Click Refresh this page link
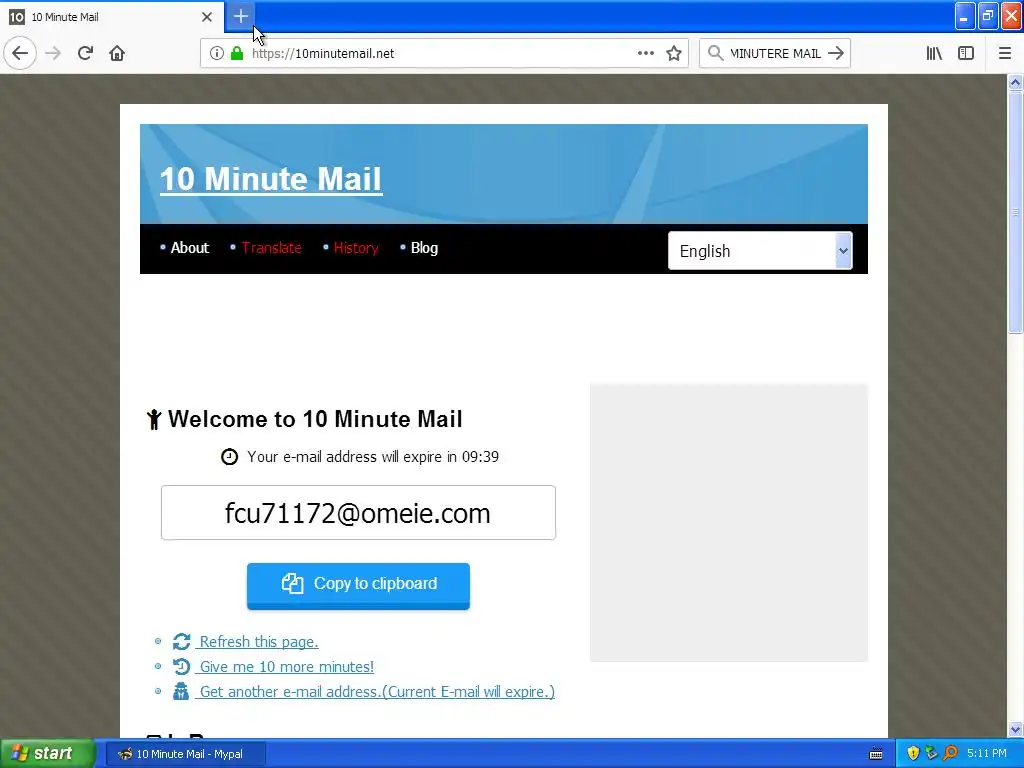This screenshot has height=768, width=1024. pyautogui.click(x=259, y=641)
